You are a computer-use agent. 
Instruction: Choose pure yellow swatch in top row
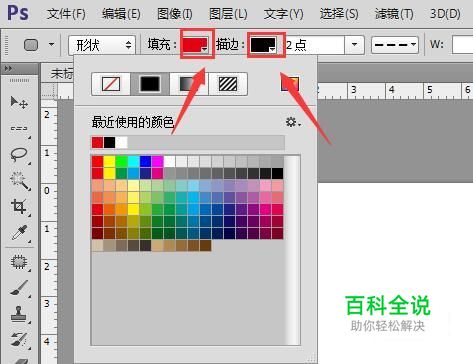point(109,161)
